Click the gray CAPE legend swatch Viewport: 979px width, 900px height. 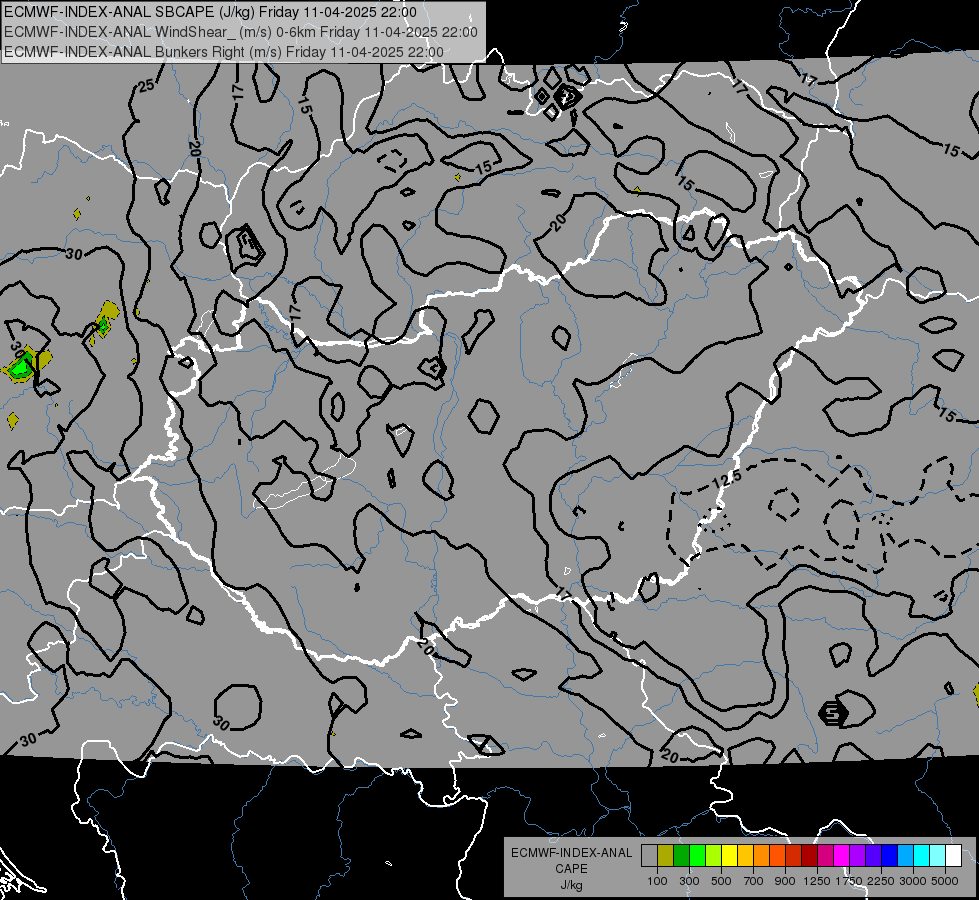tap(650, 855)
